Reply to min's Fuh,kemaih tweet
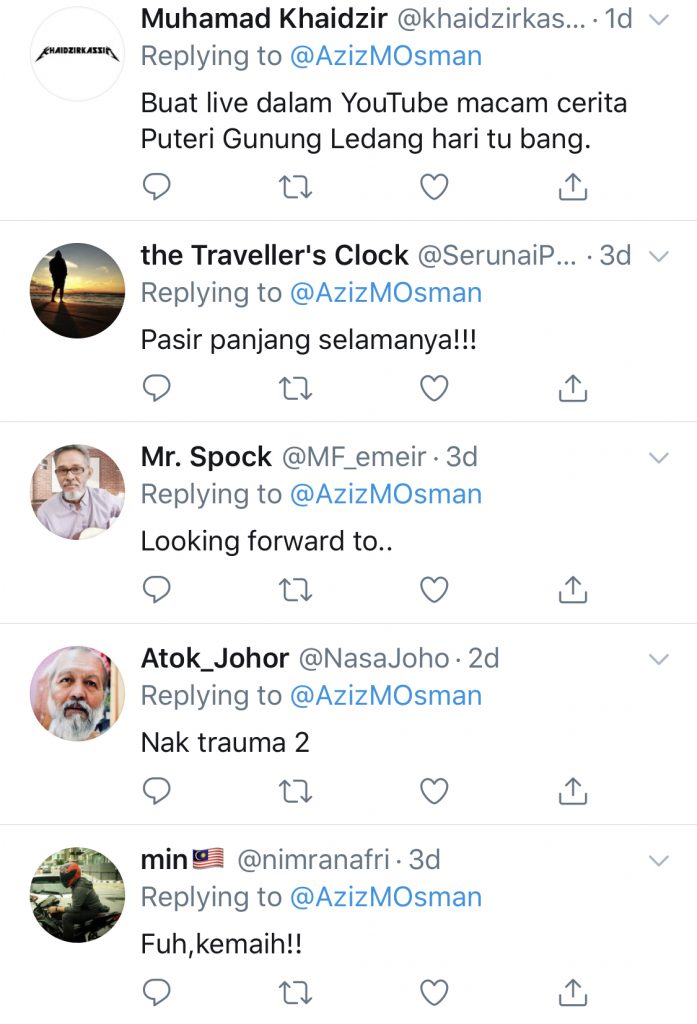This screenshot has width=697, height=1024. coord(156,992)
